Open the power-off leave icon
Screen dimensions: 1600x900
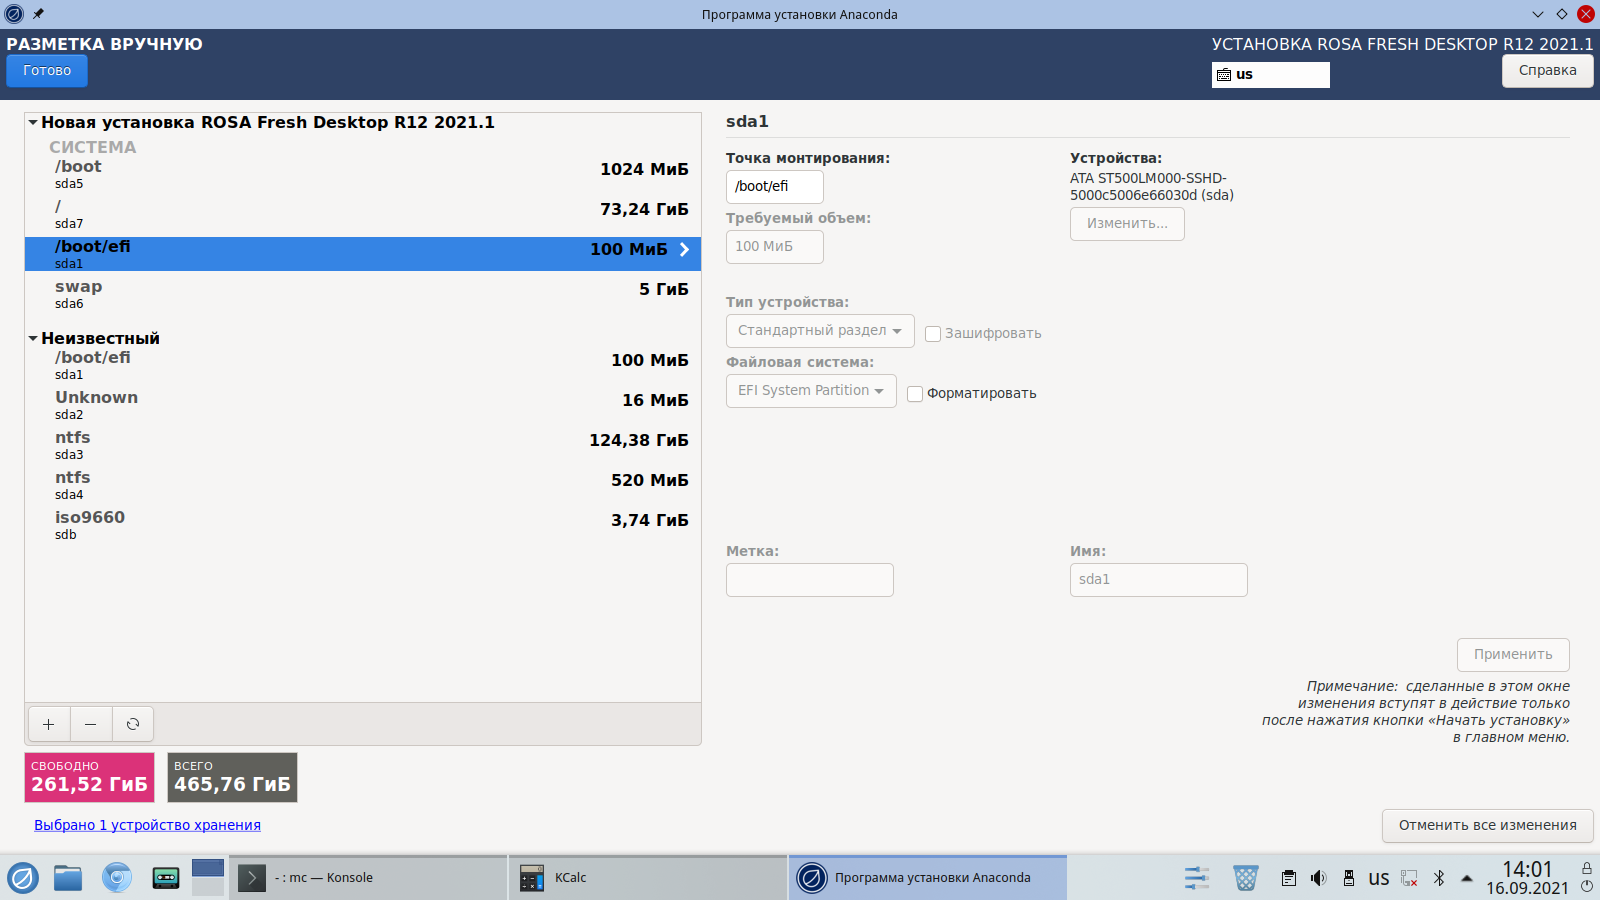pos(1587,886)
